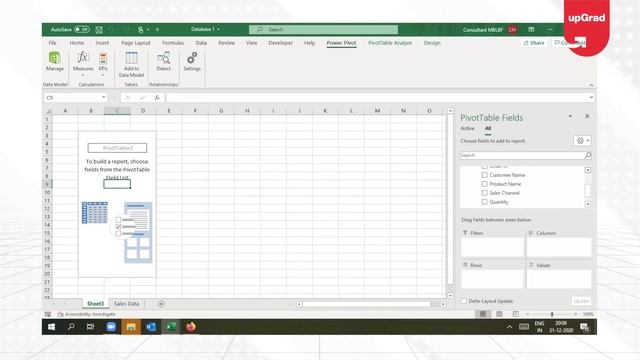
Task: Select column E header
Action: [x=169, y=111]
